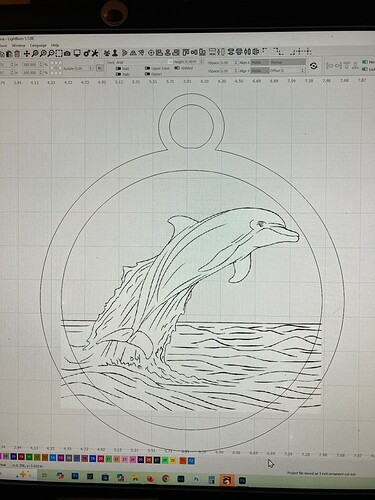Click the Flip Vertical triangles icon

[133, 53]
